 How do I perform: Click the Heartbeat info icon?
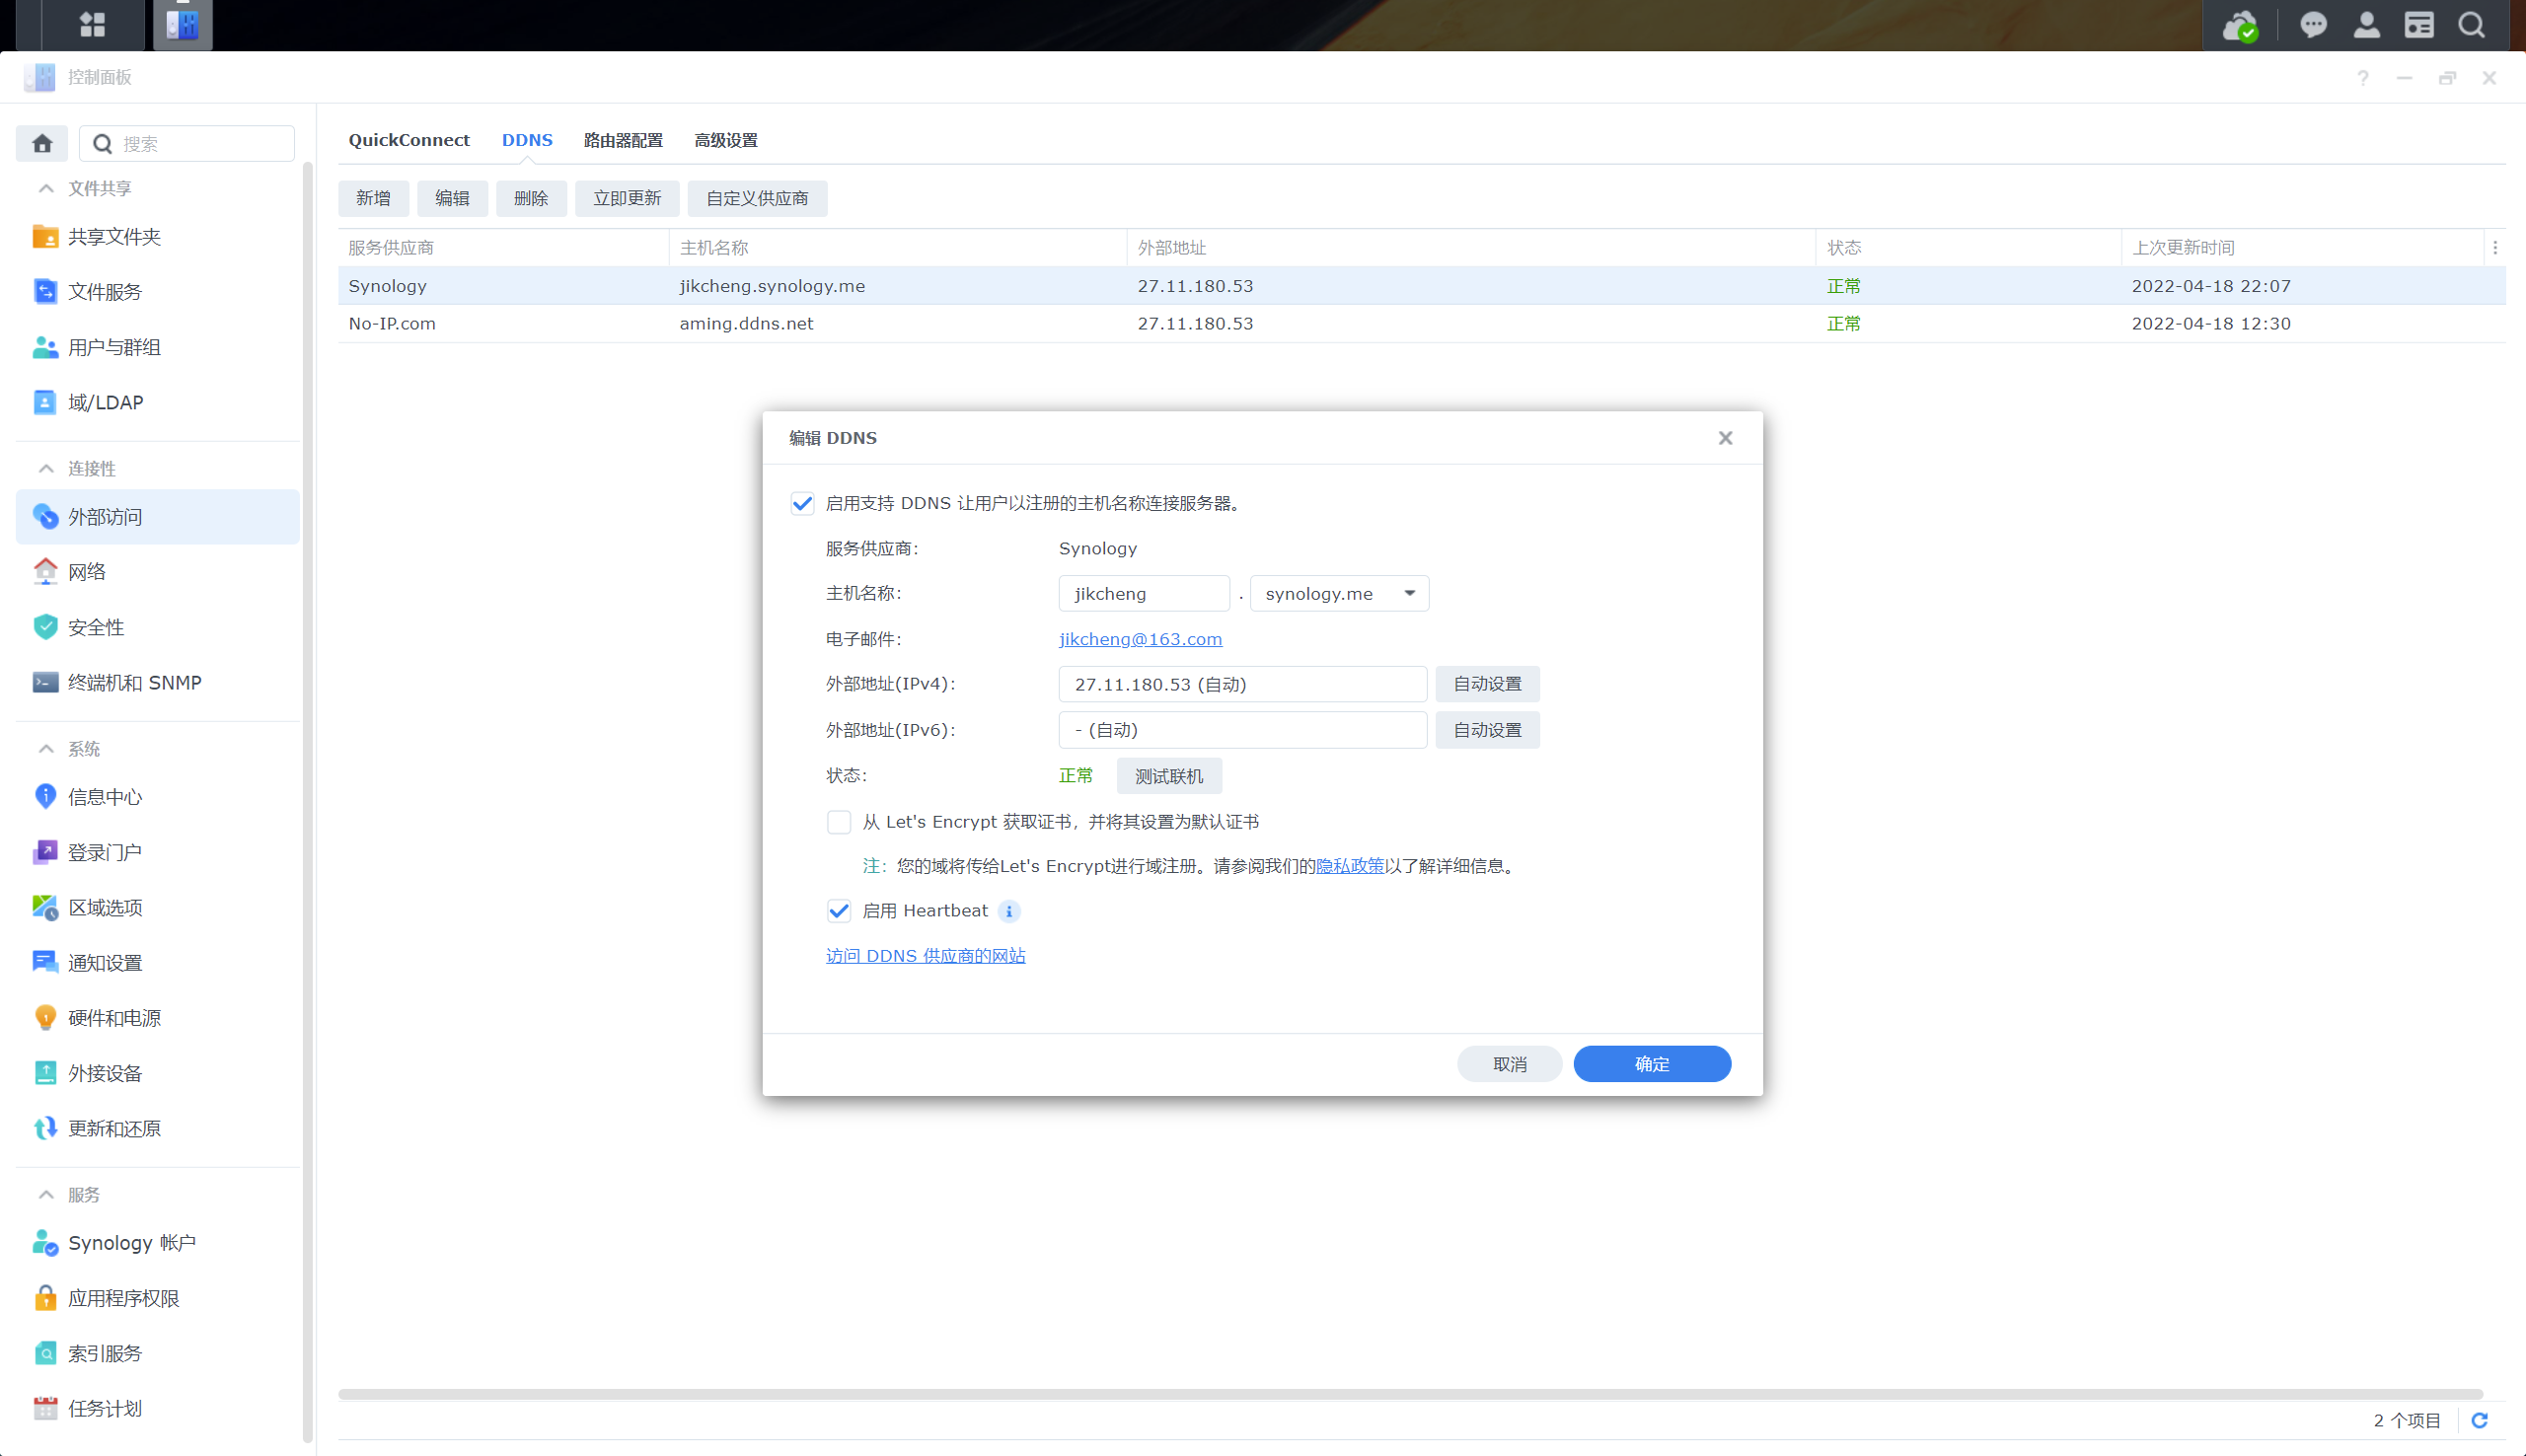pyautogui.click(x=1009, y=911)
